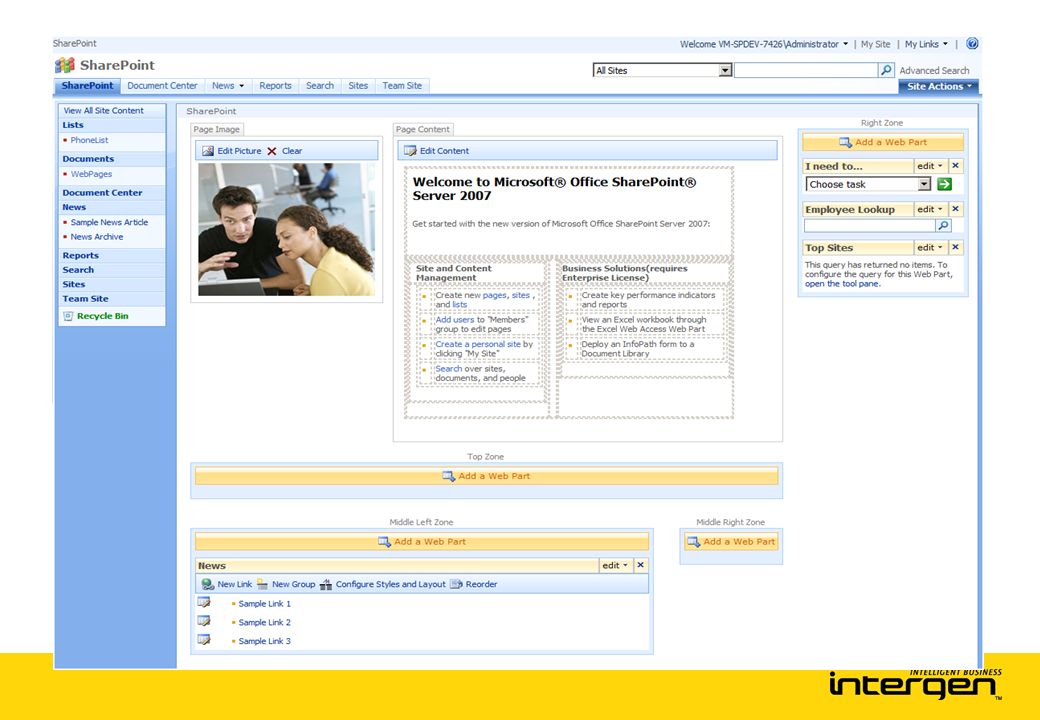The height and width of the screenshot is (720, 1040).
Task: Click Add a Web Part in Right Zone
Action: (x=882, y=142)
